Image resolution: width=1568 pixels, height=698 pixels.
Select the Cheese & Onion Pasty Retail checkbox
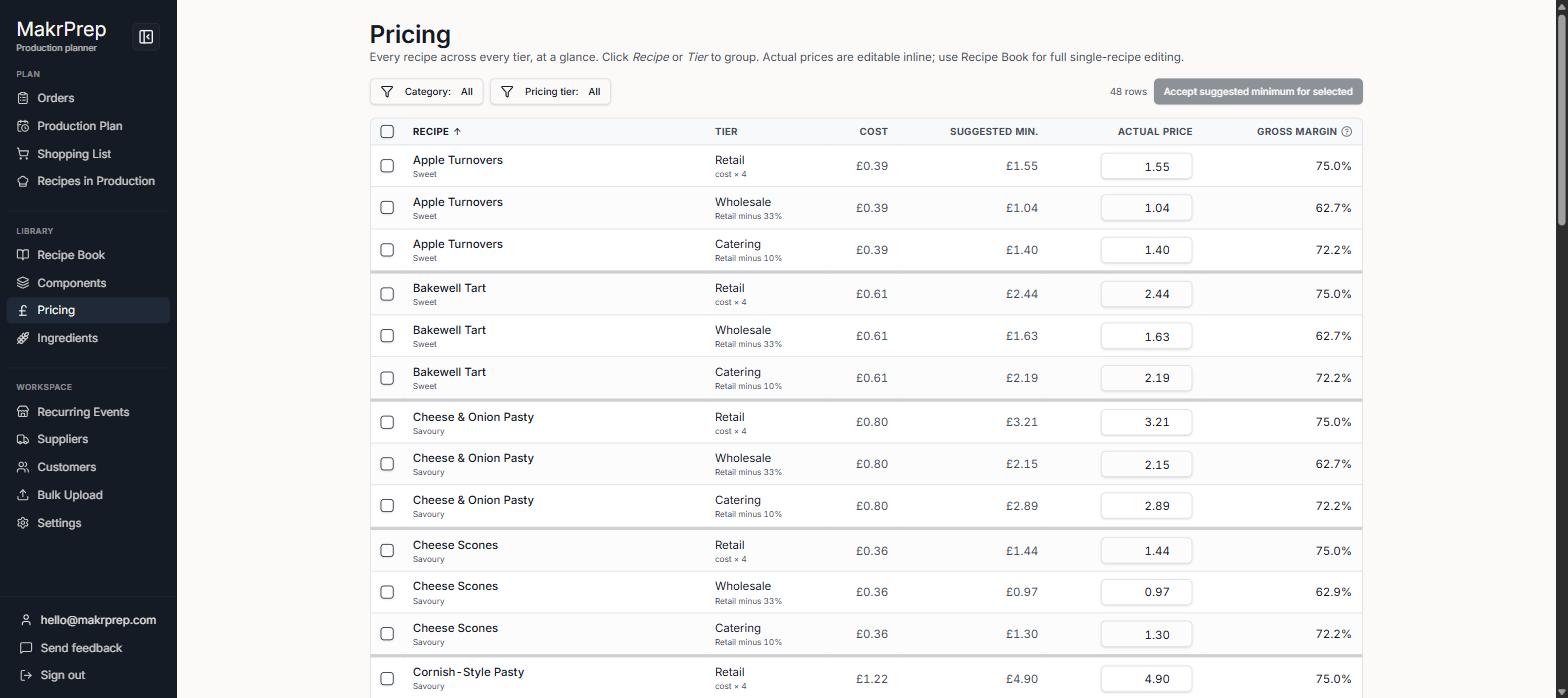[x=387, y=422]
